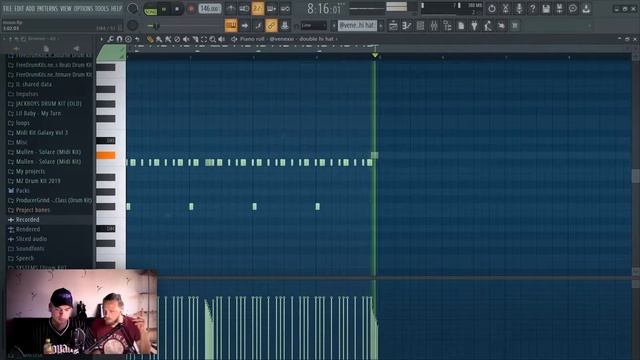Open the EDIT menu

coord(19,9)
